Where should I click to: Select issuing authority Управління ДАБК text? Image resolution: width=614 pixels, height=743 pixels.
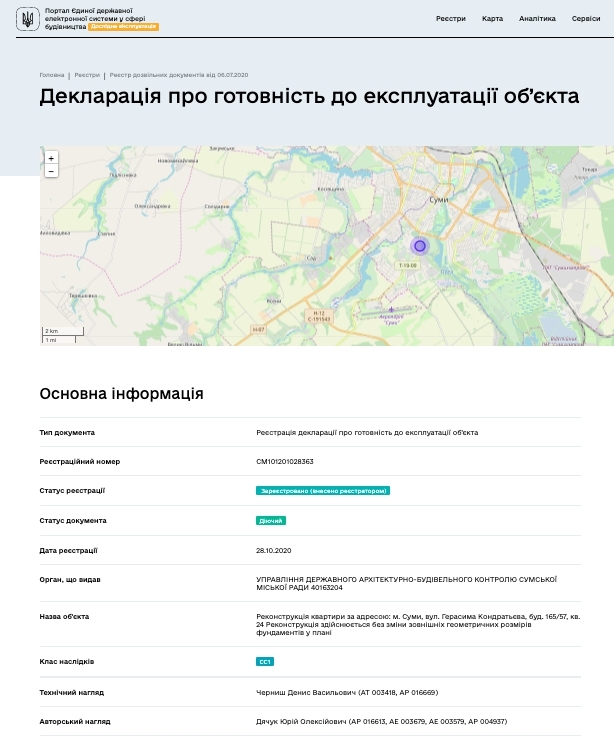click(x=406, y=583)
